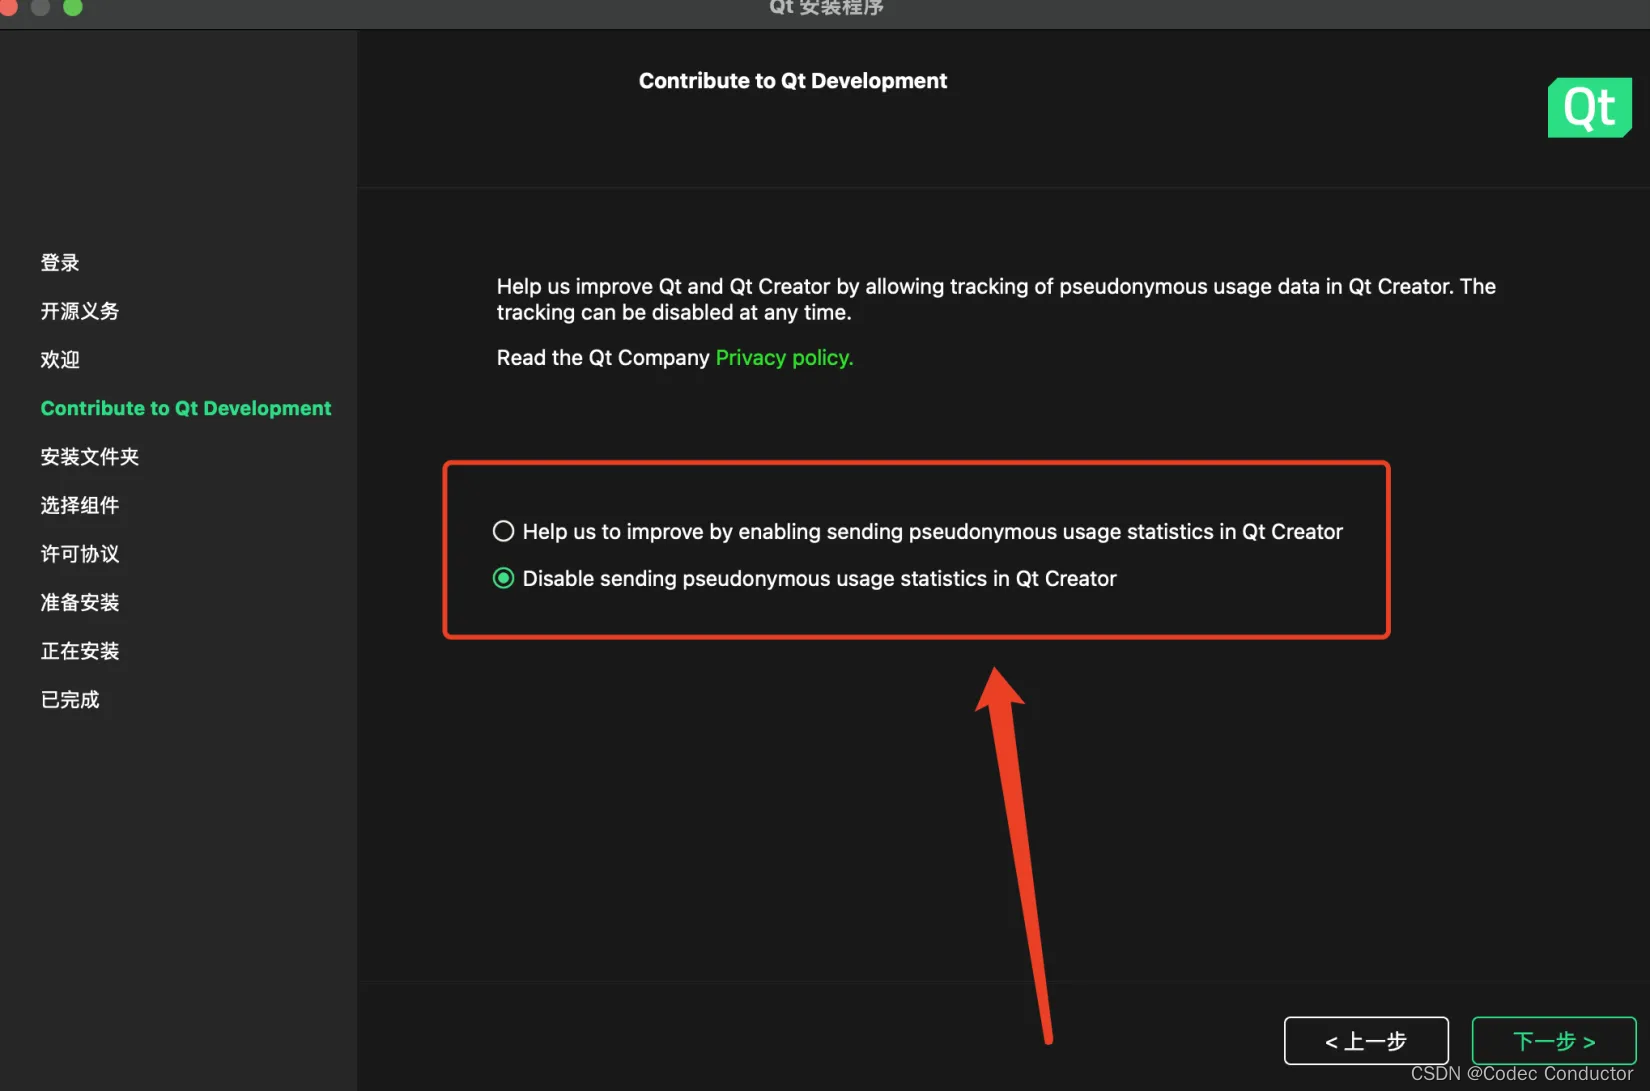This screenshot has height=1091, width=1650.
Task: Go to the 选择组件 step
Action: pos(80,505)
